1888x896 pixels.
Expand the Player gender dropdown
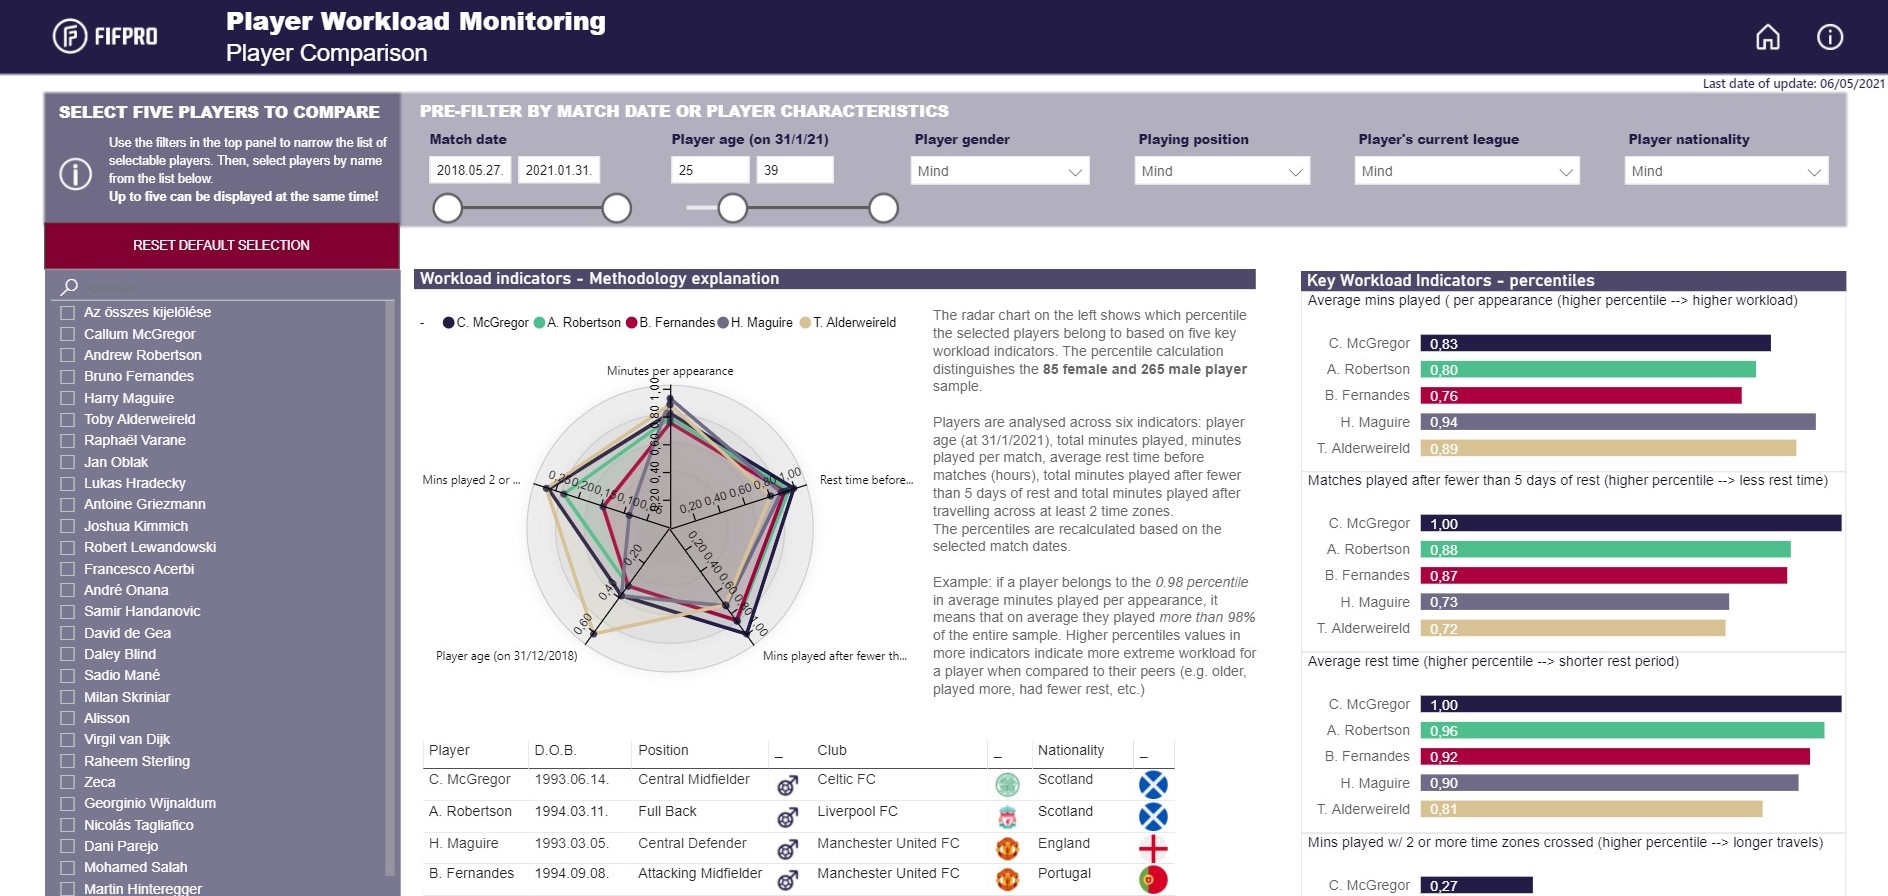coord(1000,171)
